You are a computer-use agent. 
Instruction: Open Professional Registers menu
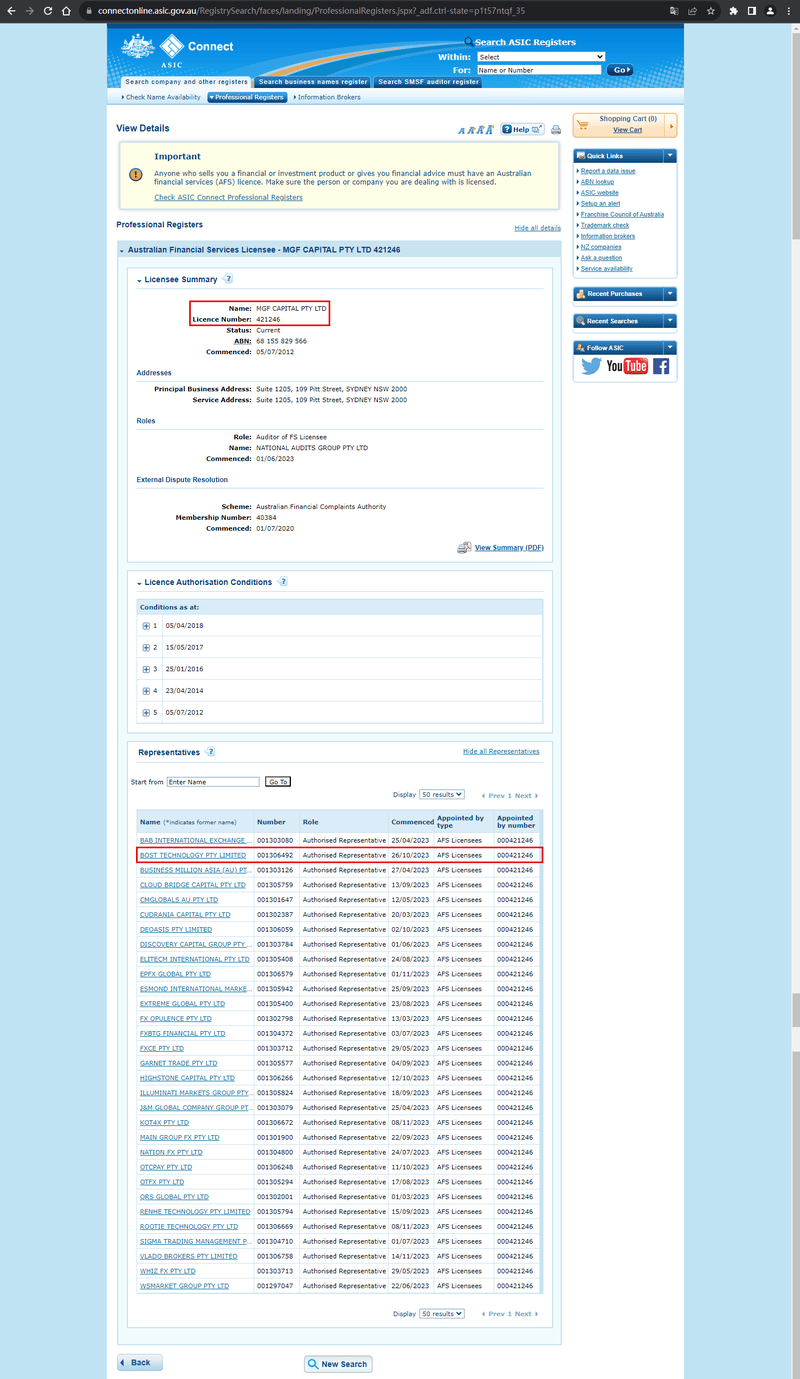248,98
